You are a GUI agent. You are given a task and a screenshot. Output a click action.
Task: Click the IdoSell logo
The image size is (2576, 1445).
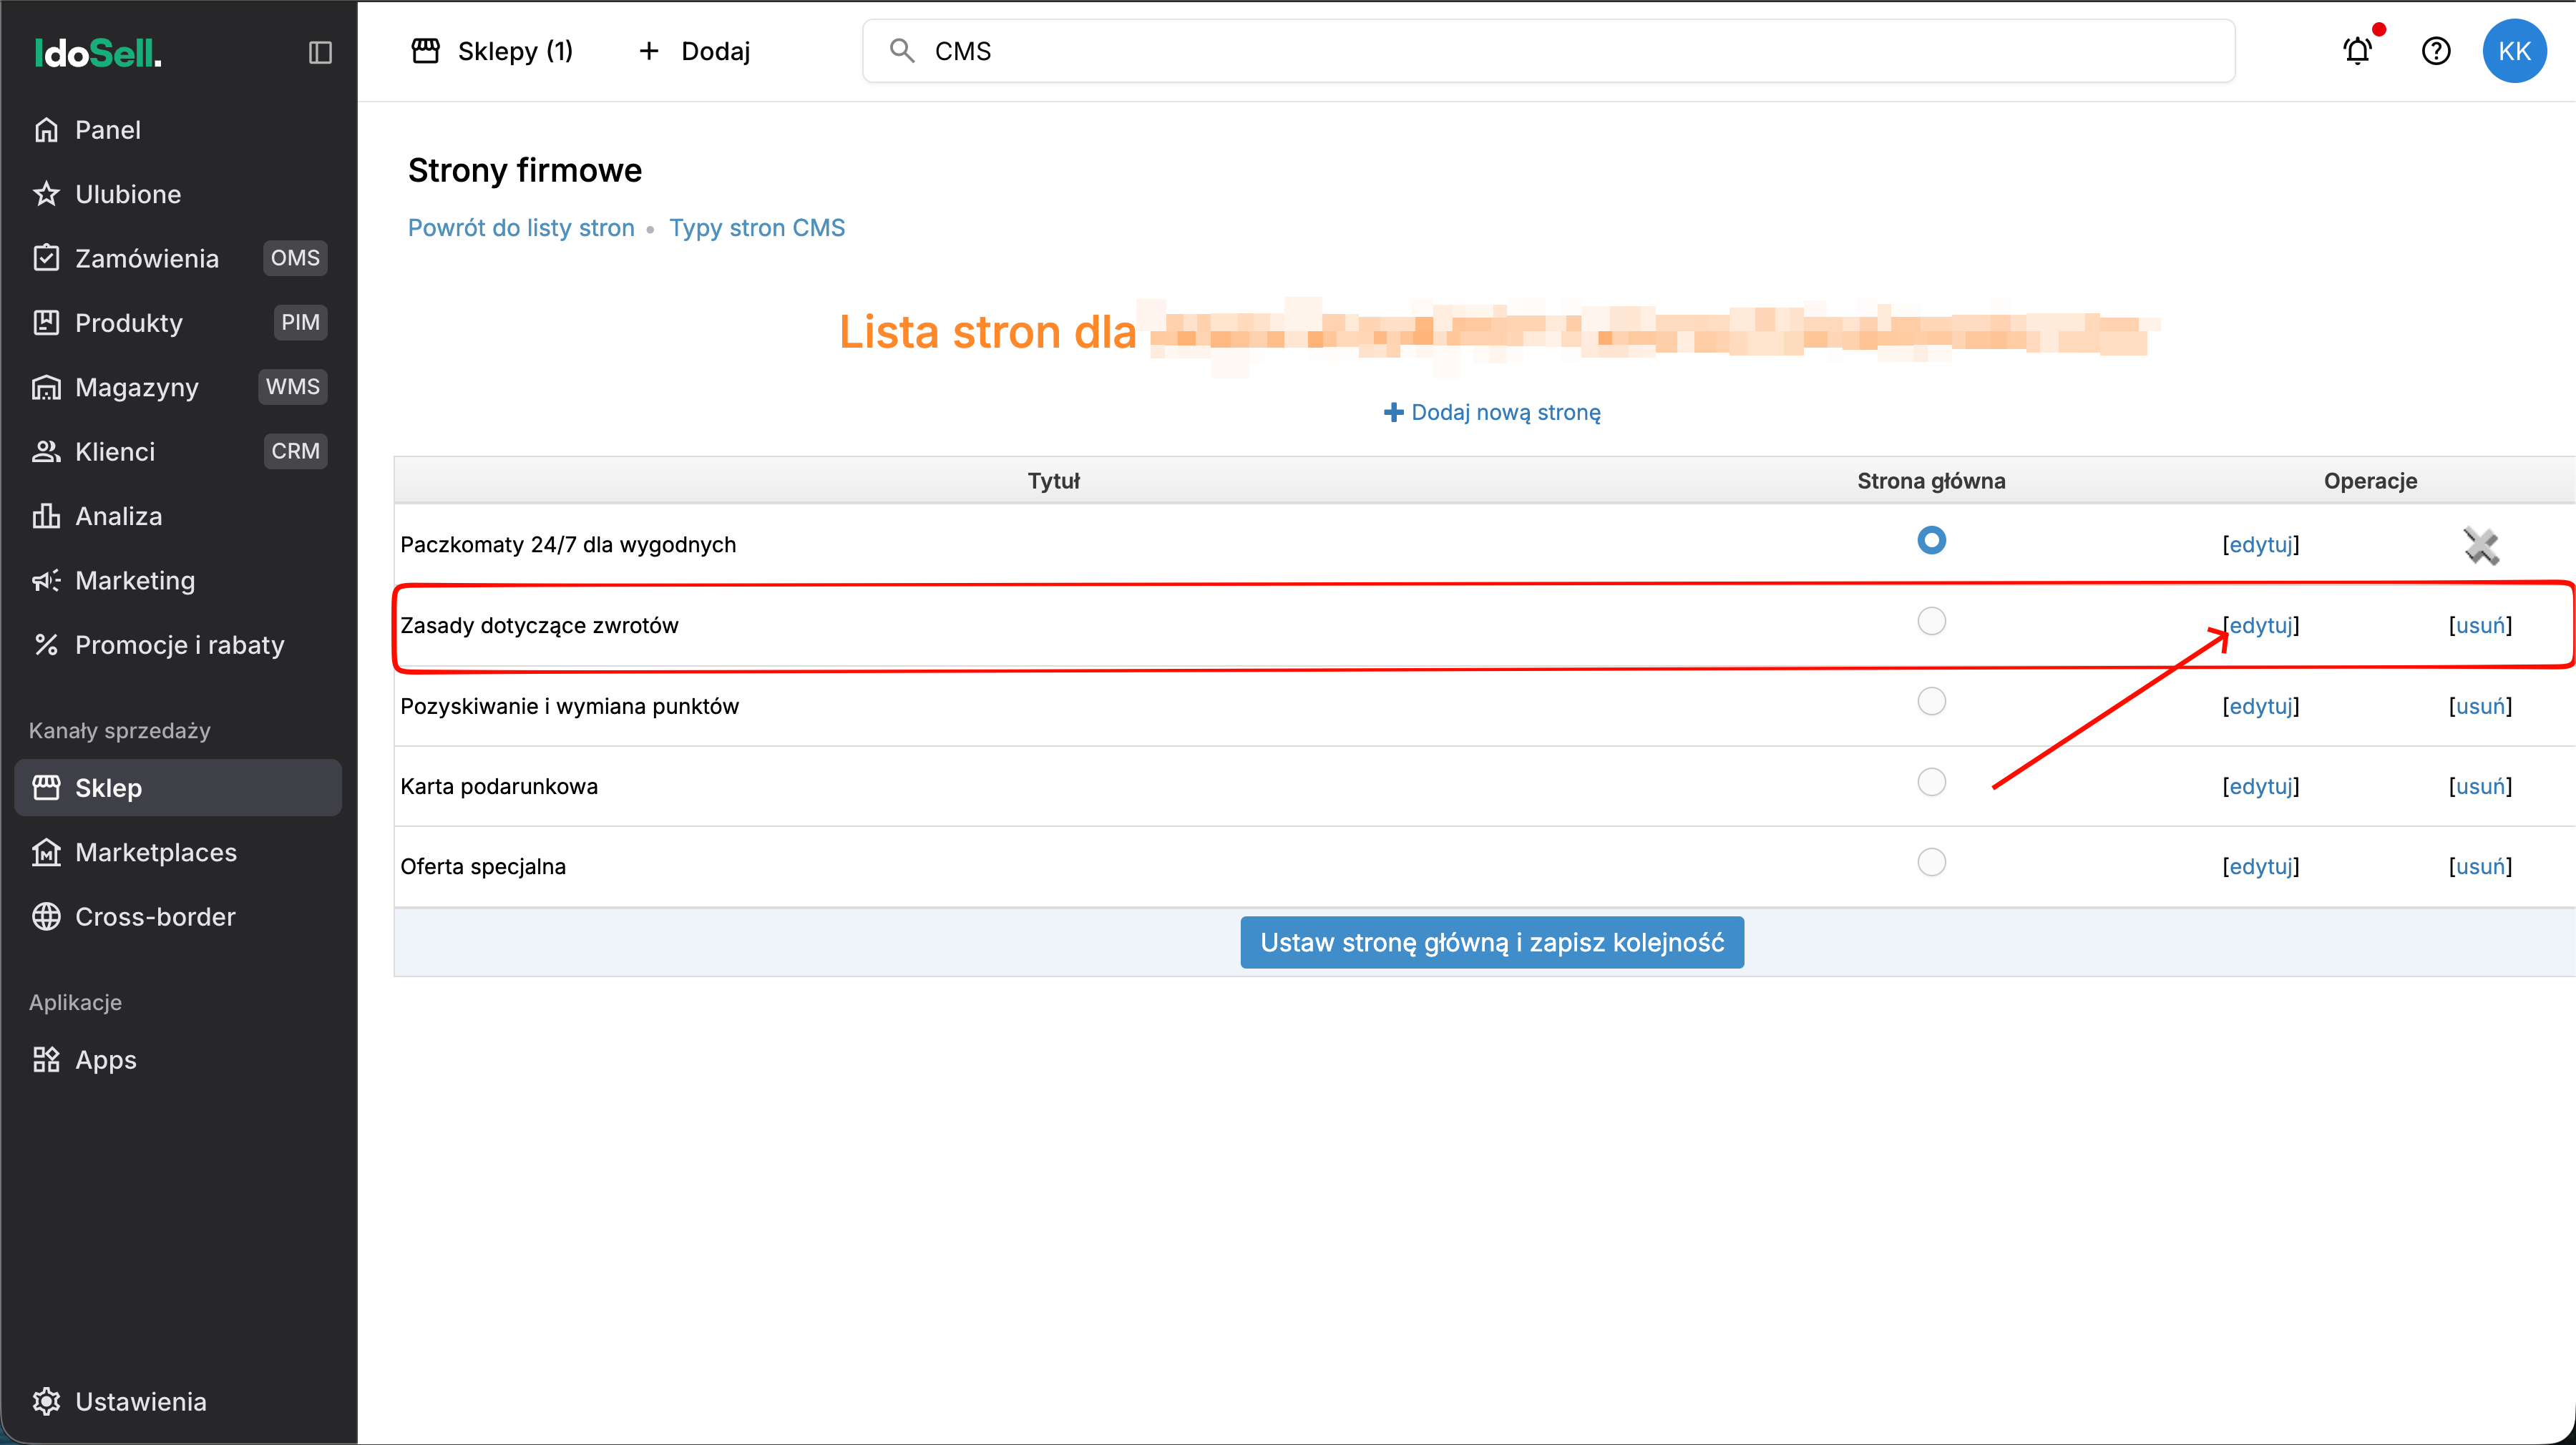click(x=98, y=52)
